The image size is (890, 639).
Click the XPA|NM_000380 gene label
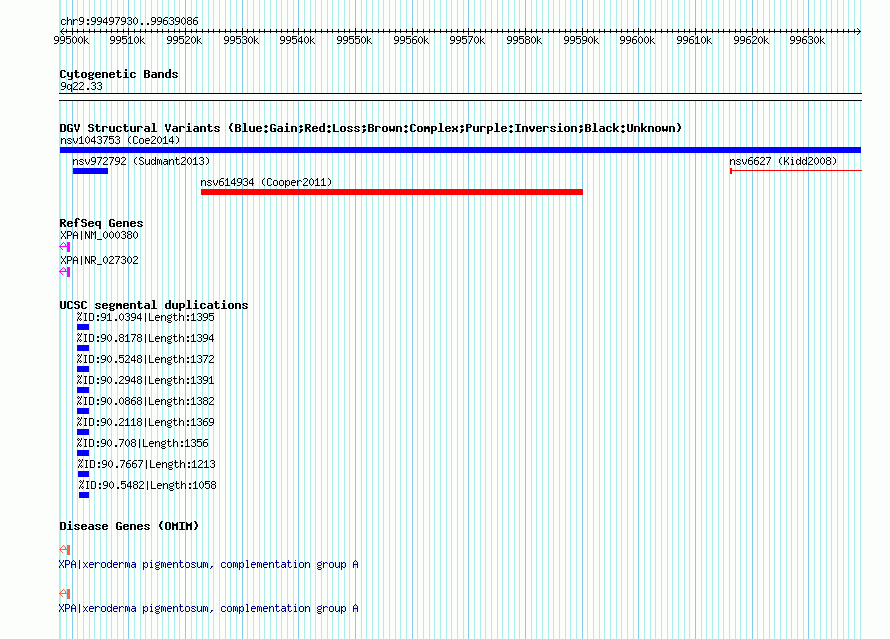click(x=99, y=235)
